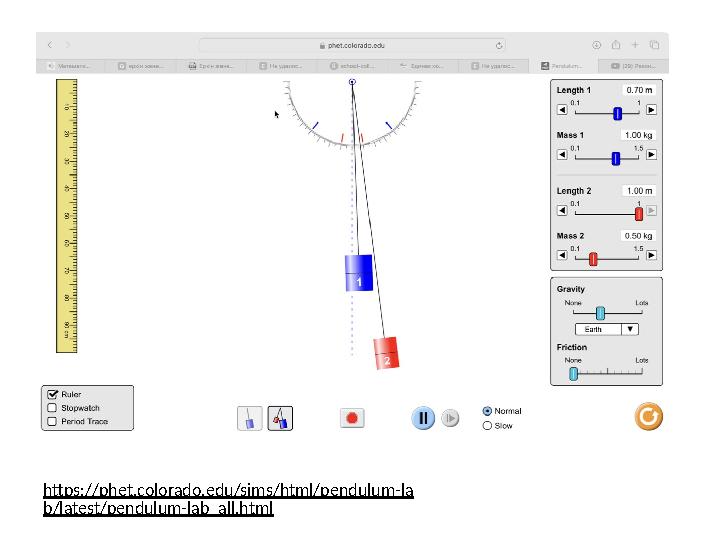This screenshot has height=540, width=720.
Task: Click the phet.colorado.edu address bar
Action: [x=352, y=45]
